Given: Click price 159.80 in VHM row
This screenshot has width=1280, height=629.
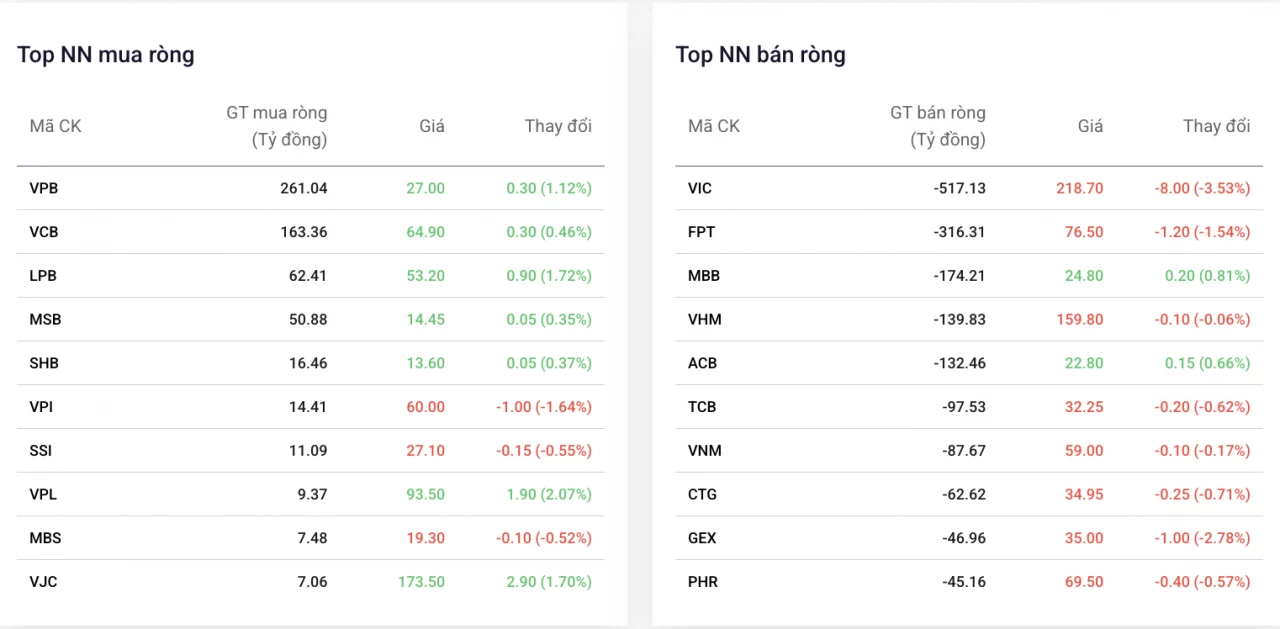Looking at the screenshot, I should click(1080, 320).
